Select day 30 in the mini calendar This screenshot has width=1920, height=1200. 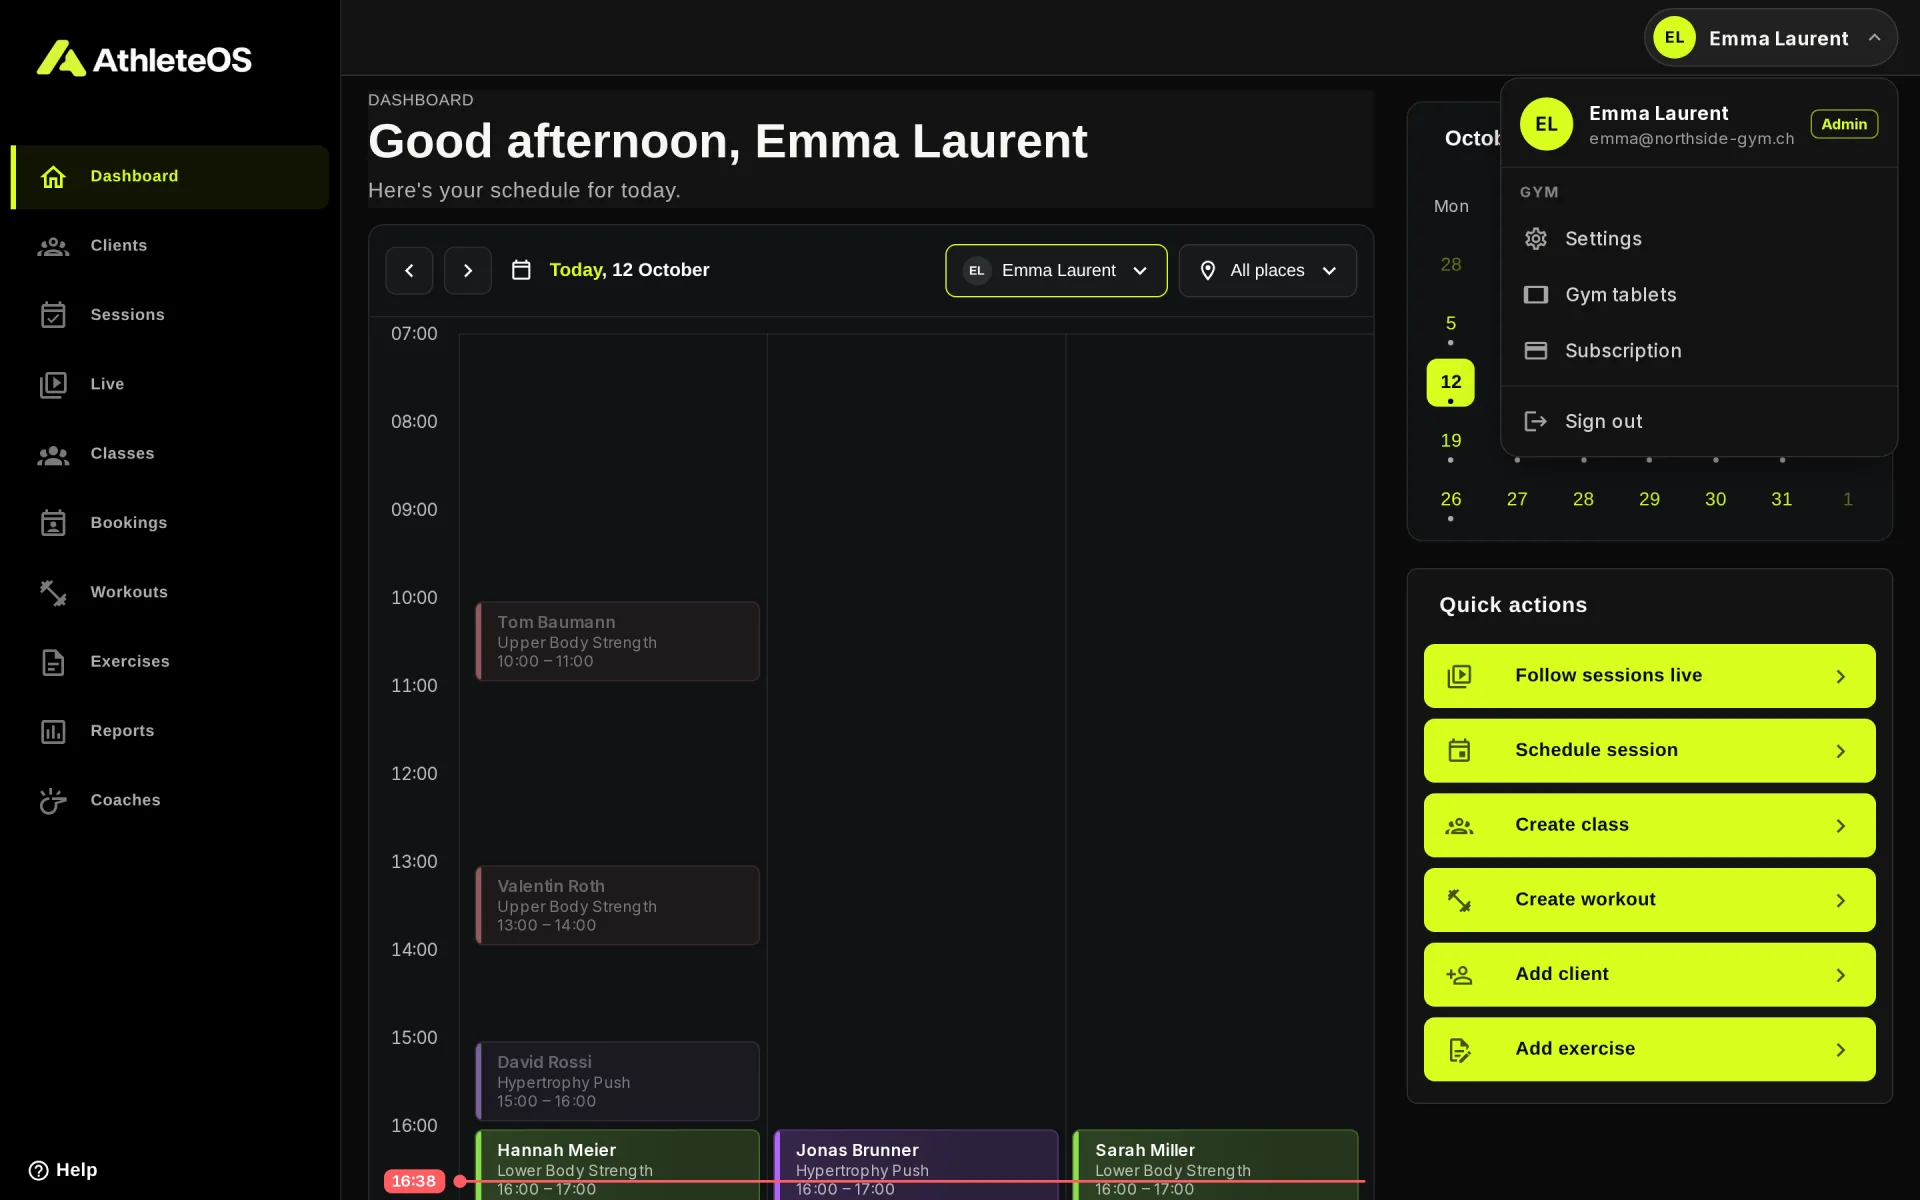pos(1715,500)
